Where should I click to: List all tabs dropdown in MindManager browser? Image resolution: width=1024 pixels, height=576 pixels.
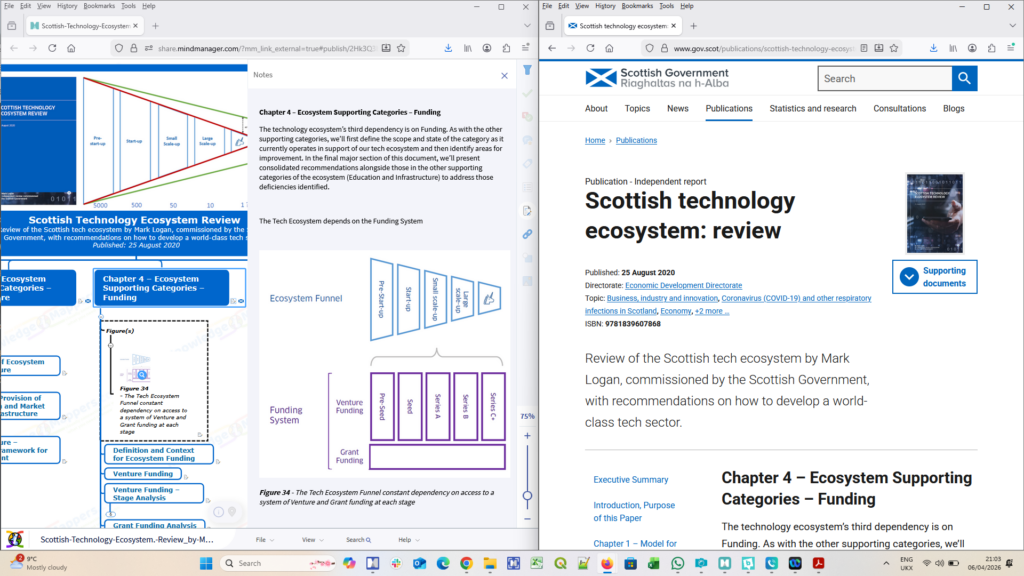[527, 26]
